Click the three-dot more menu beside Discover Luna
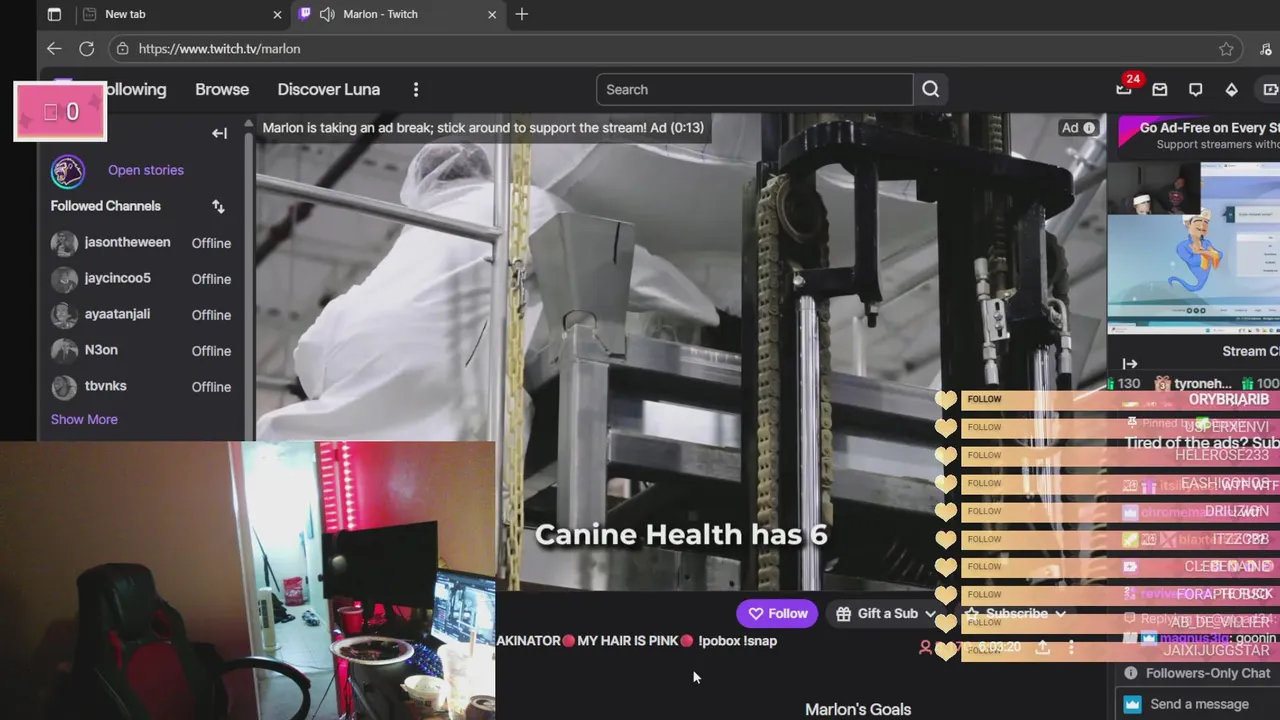The width and height of the screenshot is (1280, 720). pyautogui.click(x=416, y=89)
